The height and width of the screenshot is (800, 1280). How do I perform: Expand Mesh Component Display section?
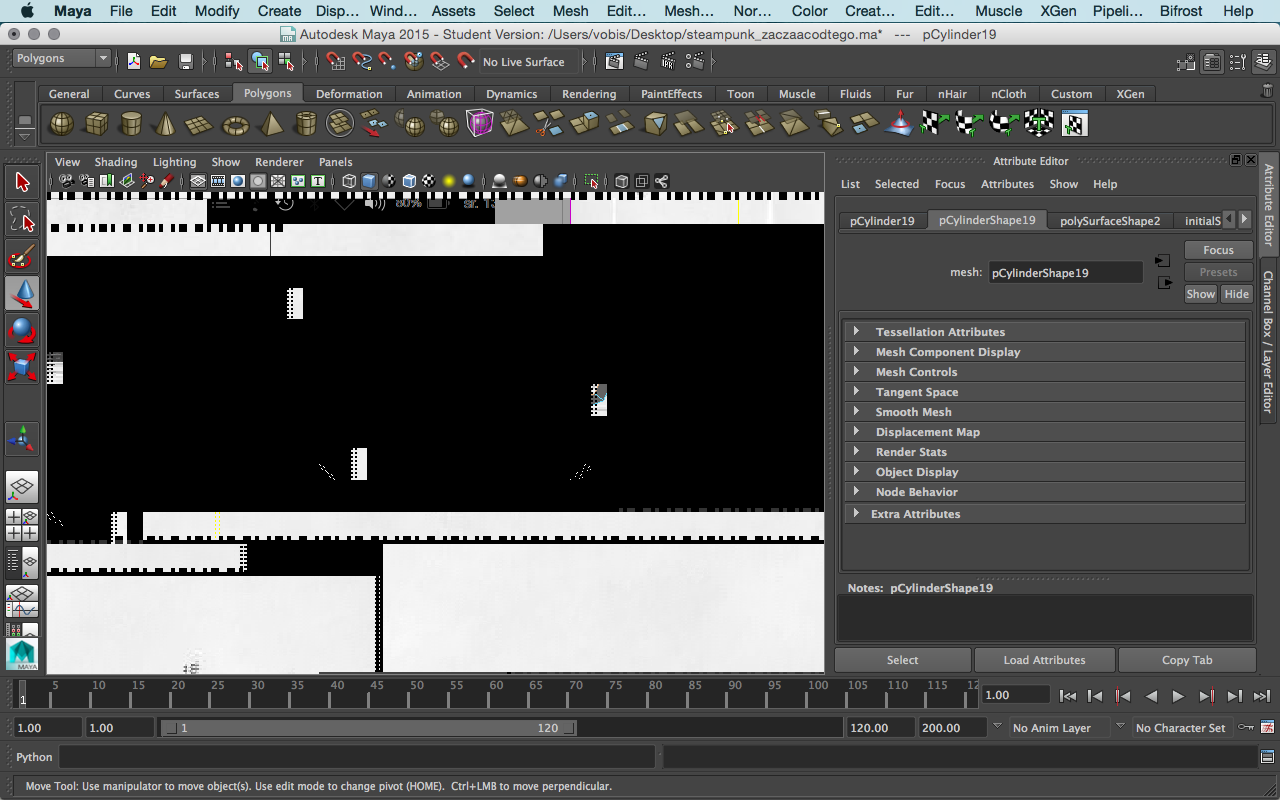pyautogui.click(x=1046, y=352)
